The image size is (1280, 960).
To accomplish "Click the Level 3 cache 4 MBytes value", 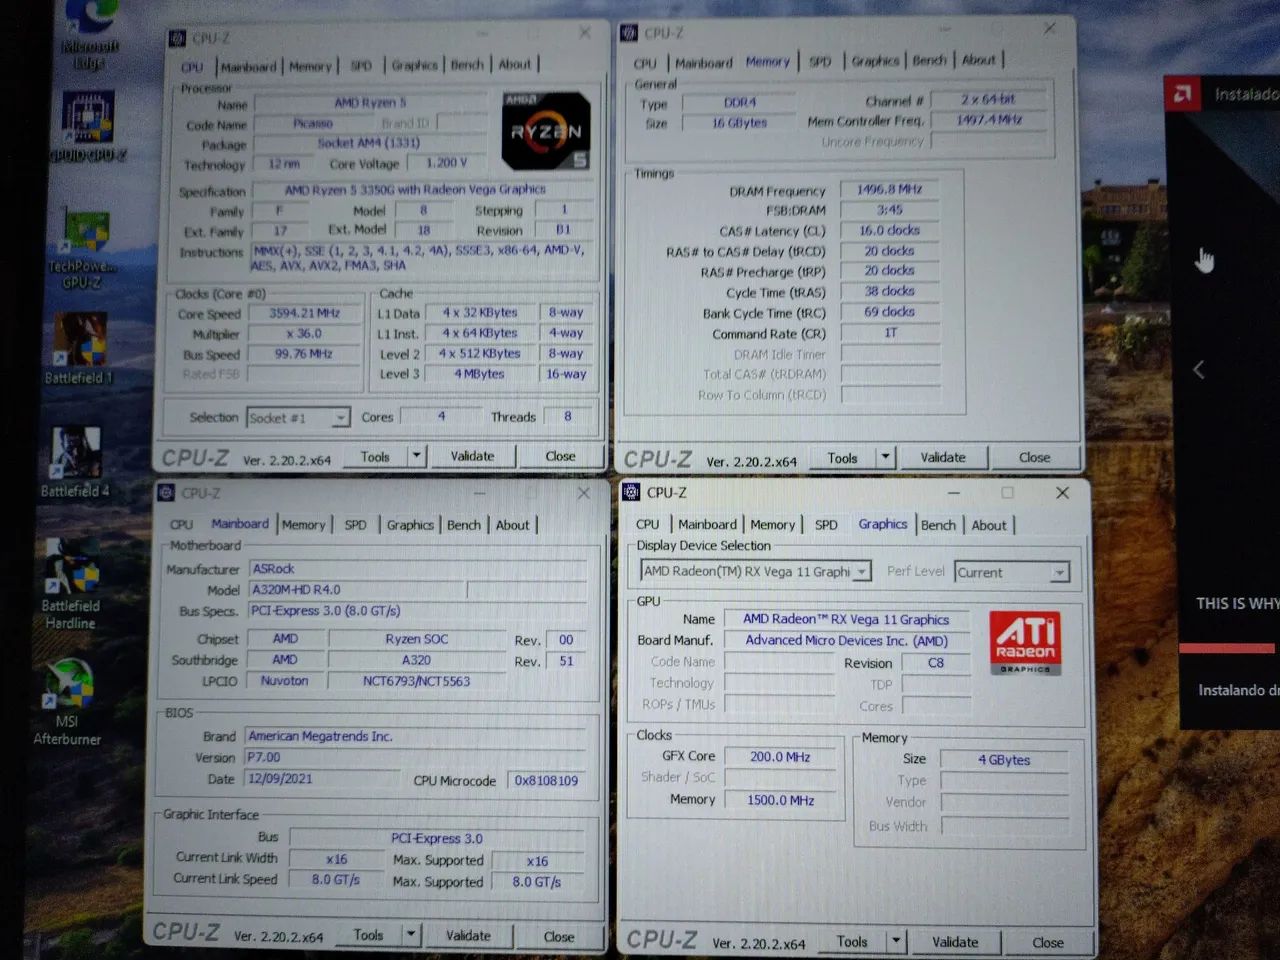I will point(479,374).
